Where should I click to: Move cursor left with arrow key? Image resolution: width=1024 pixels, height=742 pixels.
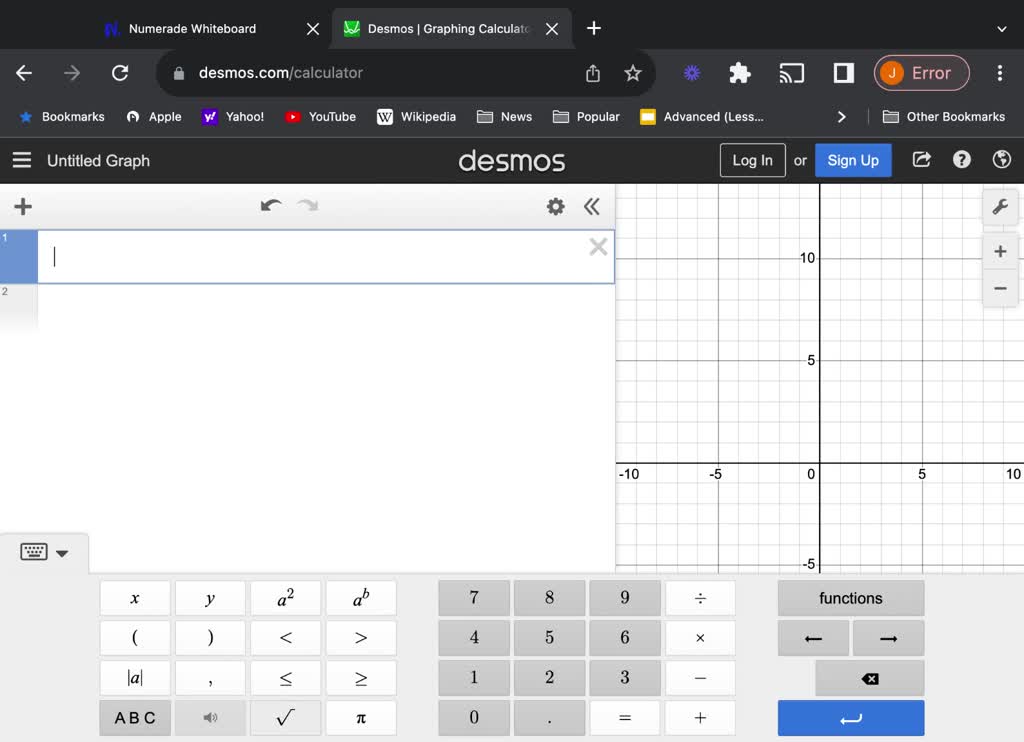[x=813, y=638]
